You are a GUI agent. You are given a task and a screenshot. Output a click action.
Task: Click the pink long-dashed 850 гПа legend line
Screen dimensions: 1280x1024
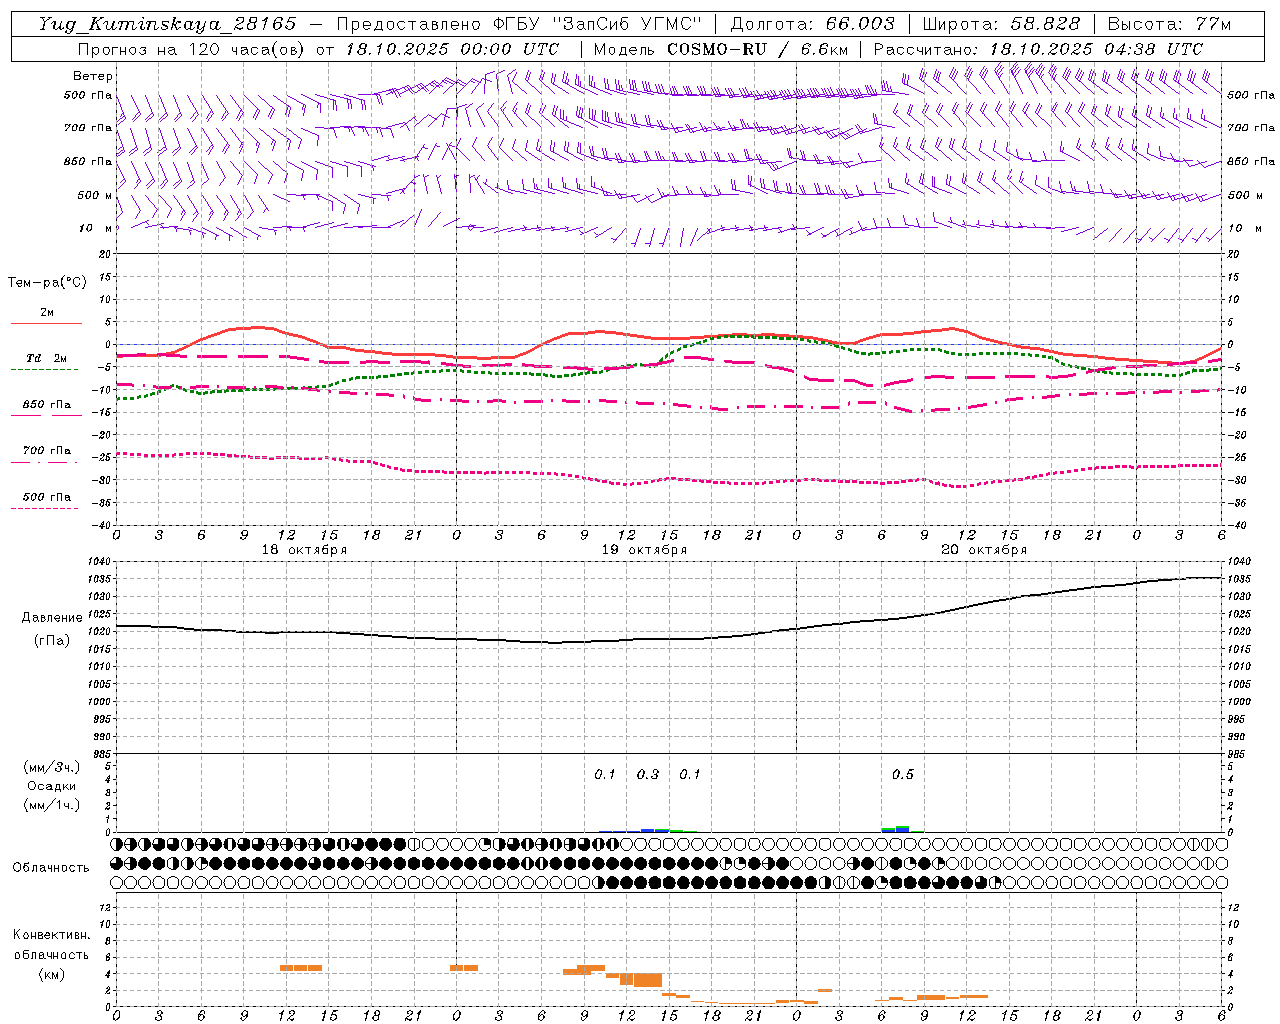(x=46, y=416)
